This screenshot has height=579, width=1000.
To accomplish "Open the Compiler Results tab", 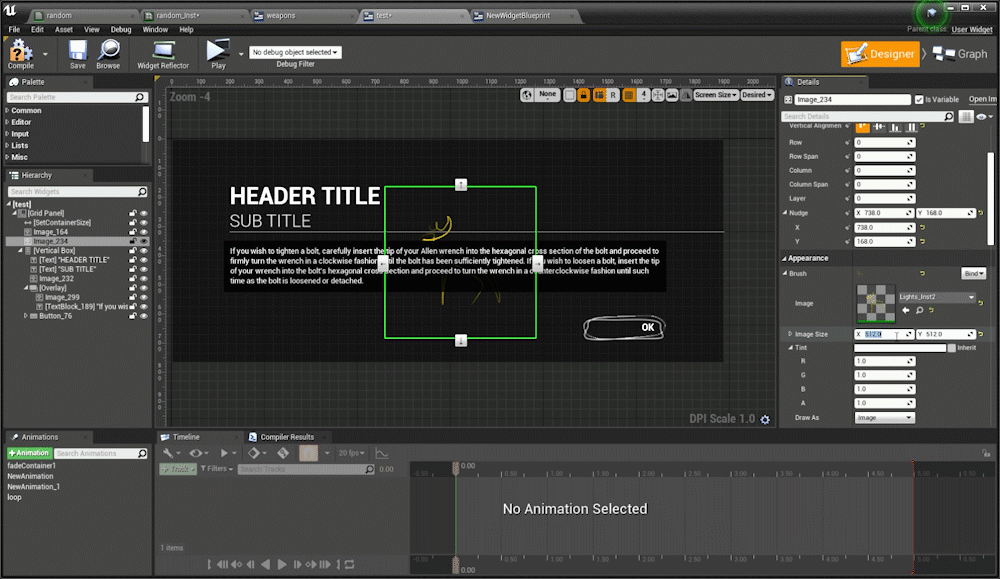I will (x=287, y=437).
